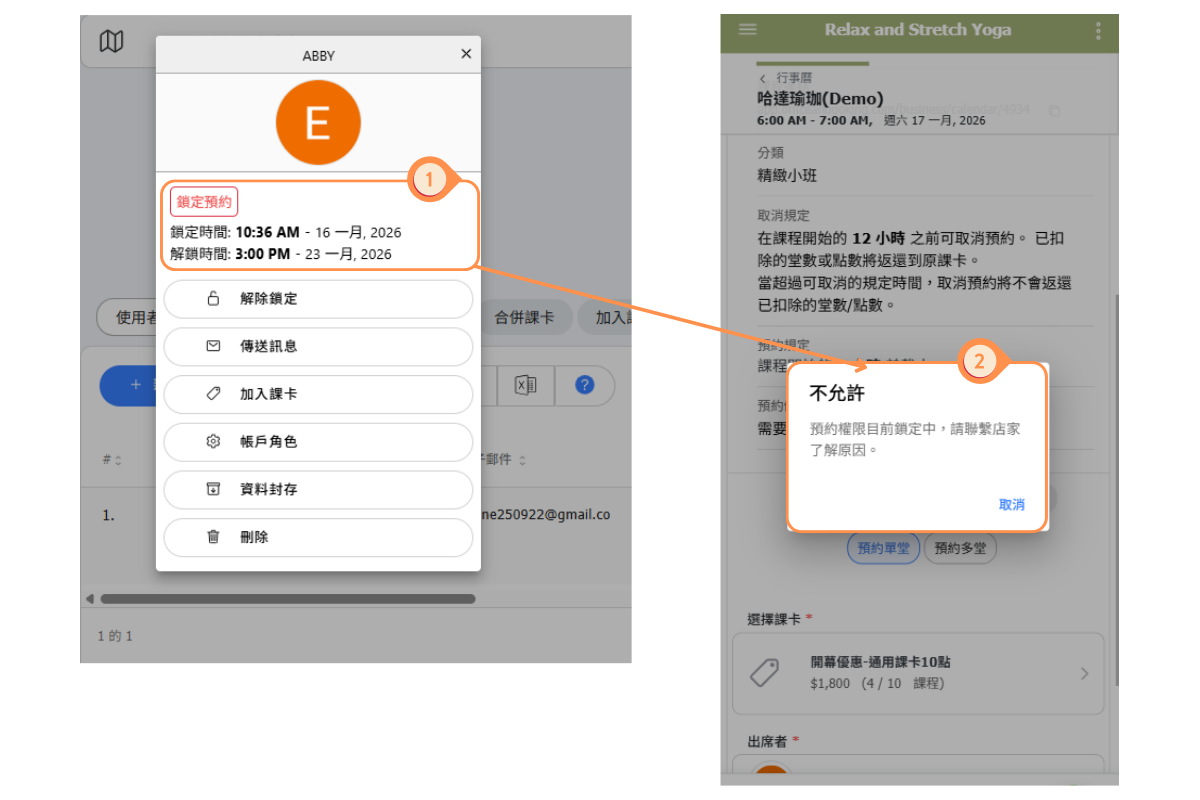The image size is (1200, 800).
Task: Click the orange E avatar
Action: coord(317,123)
